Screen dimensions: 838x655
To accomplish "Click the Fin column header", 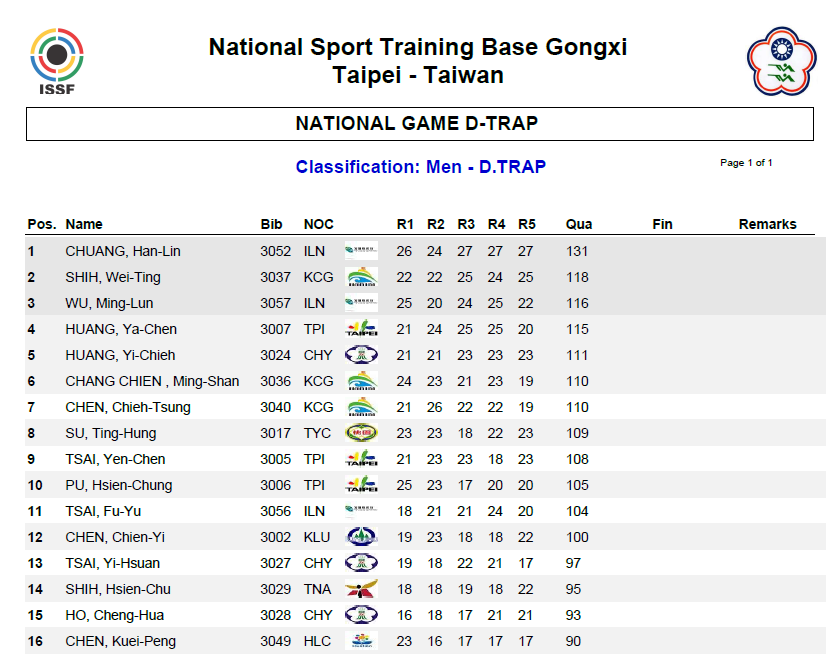I will [x=662, y=224].
